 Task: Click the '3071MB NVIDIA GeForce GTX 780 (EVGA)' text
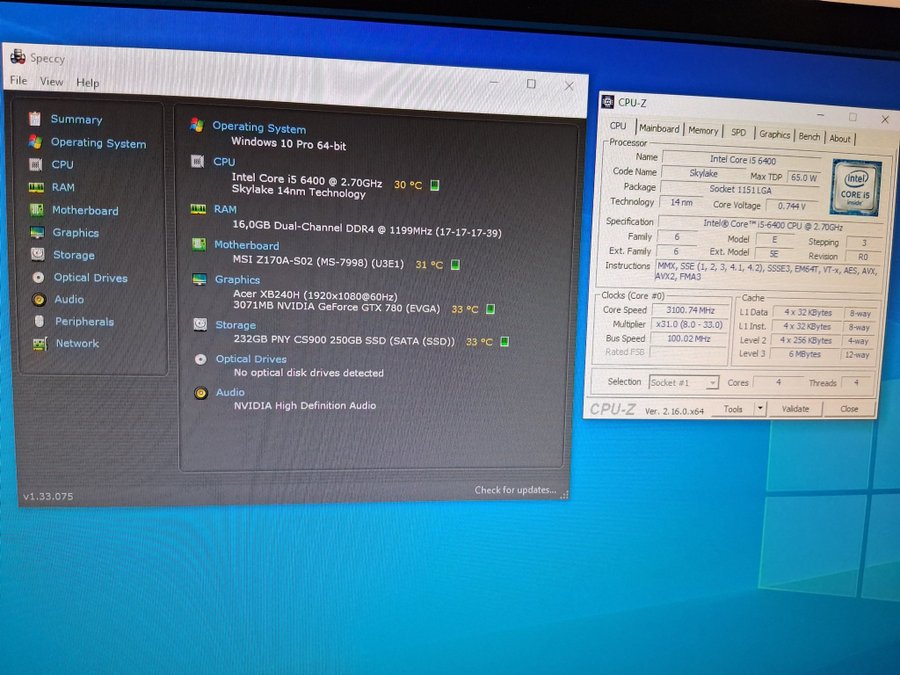[x=336, y=307]
